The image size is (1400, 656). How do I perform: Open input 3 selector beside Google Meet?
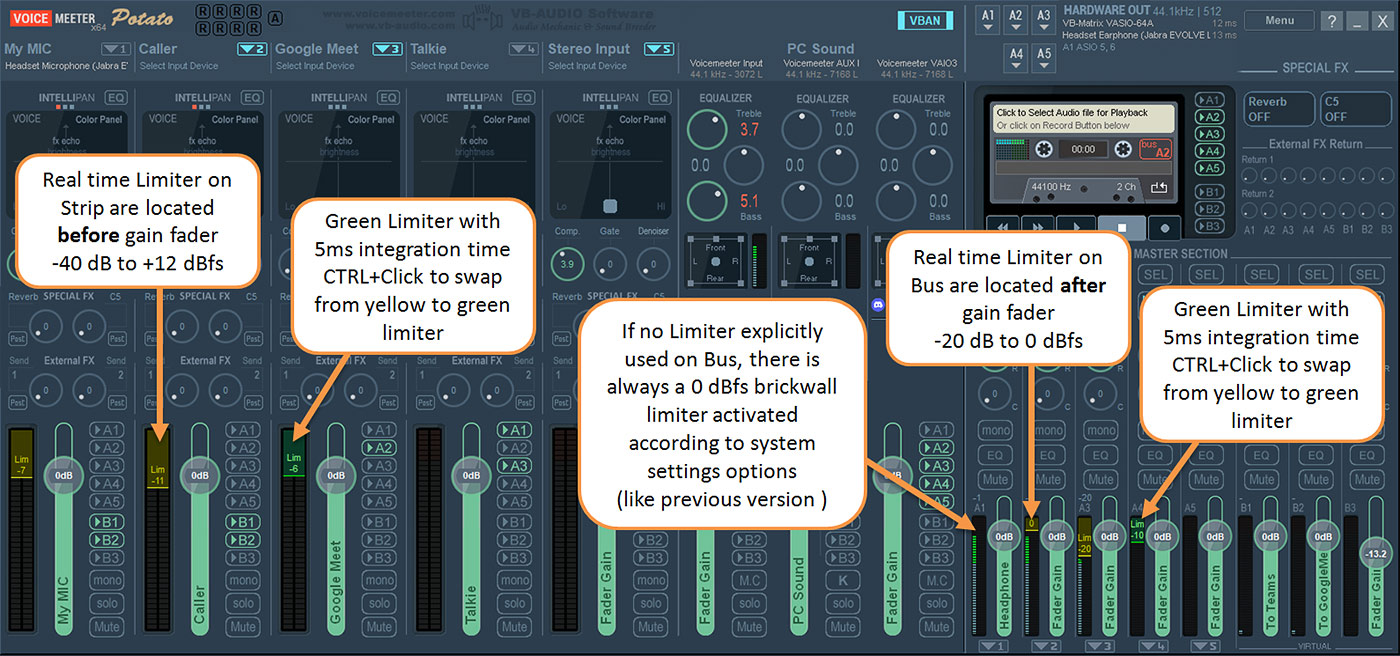tap(388, 48)
